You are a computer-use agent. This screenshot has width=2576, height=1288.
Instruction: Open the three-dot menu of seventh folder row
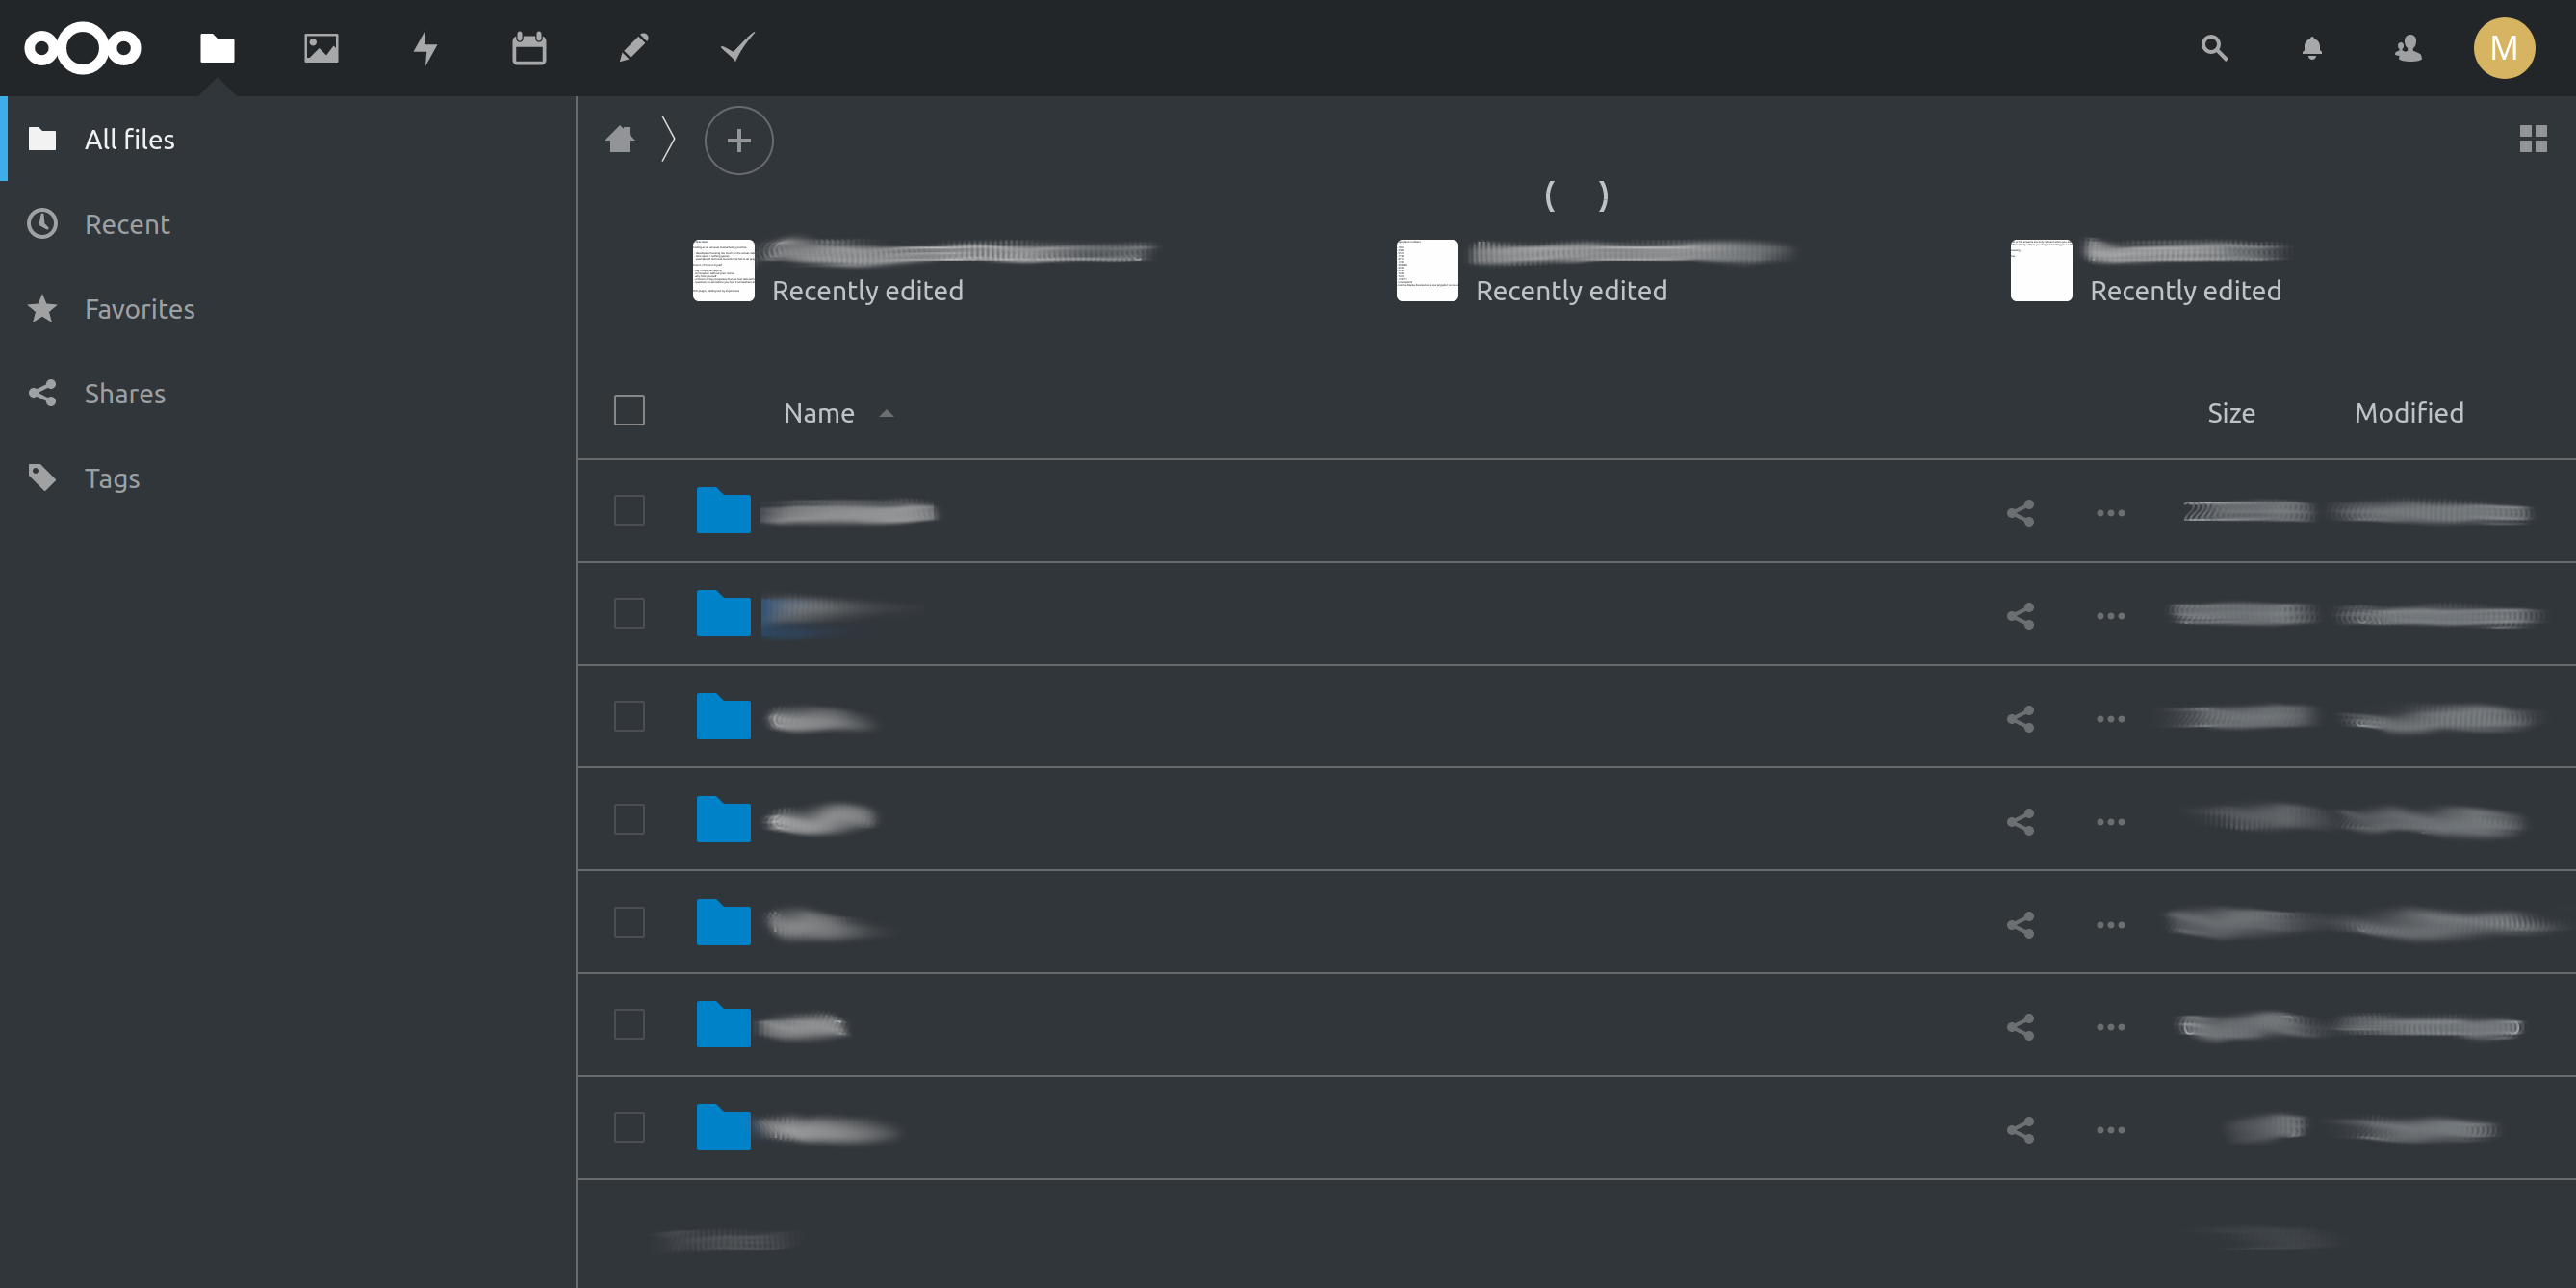coord(2110,1130)
